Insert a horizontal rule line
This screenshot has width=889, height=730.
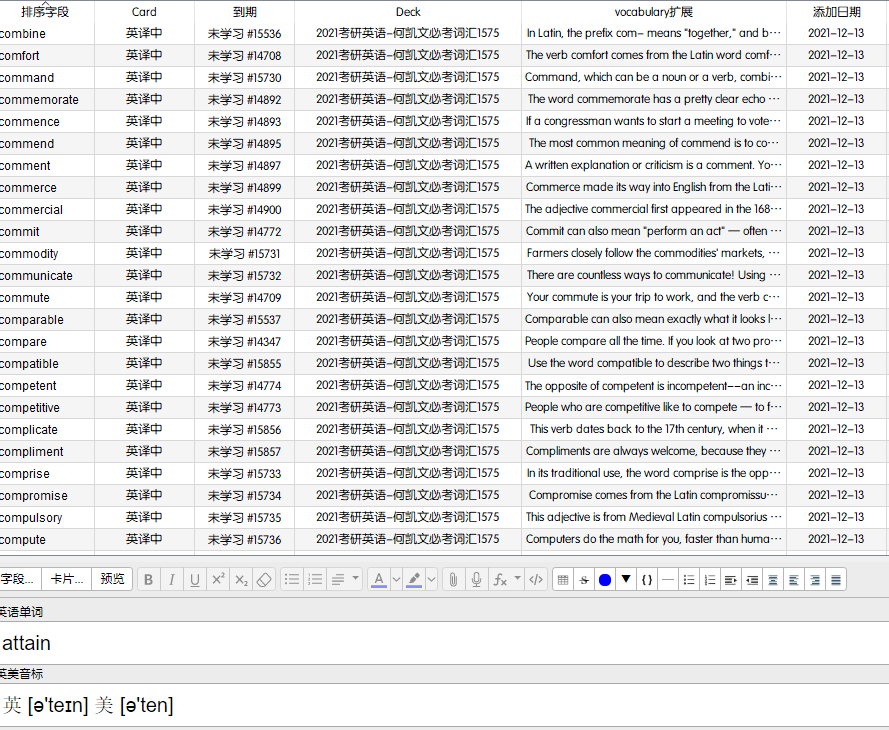tap(668, 579)
